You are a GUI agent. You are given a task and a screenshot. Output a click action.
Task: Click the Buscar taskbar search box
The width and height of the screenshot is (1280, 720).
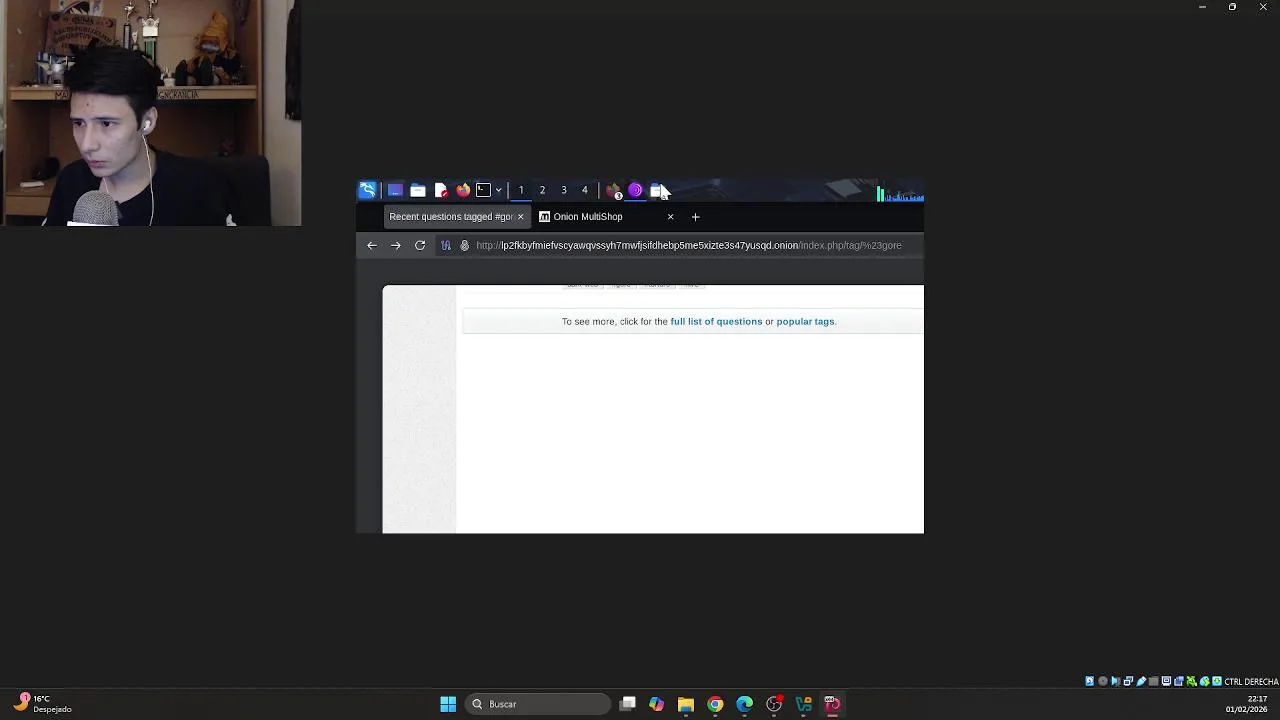click(538, 704)
